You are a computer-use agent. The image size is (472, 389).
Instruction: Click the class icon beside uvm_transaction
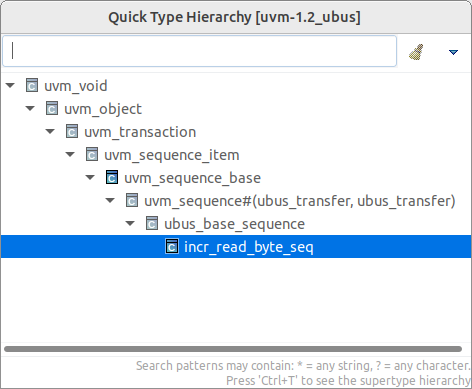point(72,131)
